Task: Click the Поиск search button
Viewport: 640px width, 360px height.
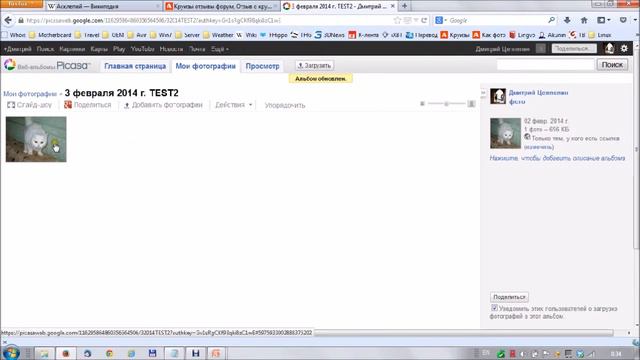Action: click(612, 64)
